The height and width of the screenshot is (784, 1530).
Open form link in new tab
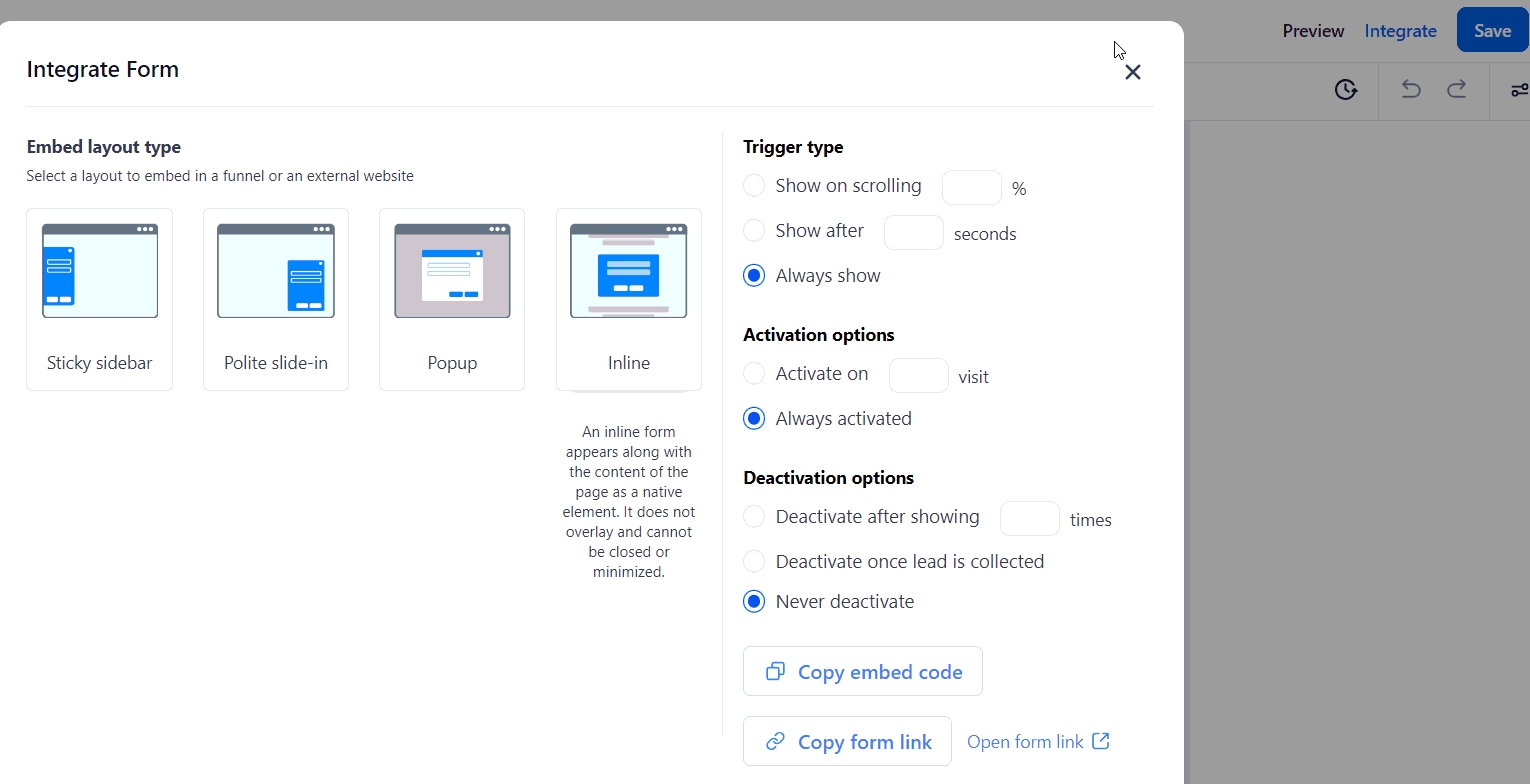1038,742
